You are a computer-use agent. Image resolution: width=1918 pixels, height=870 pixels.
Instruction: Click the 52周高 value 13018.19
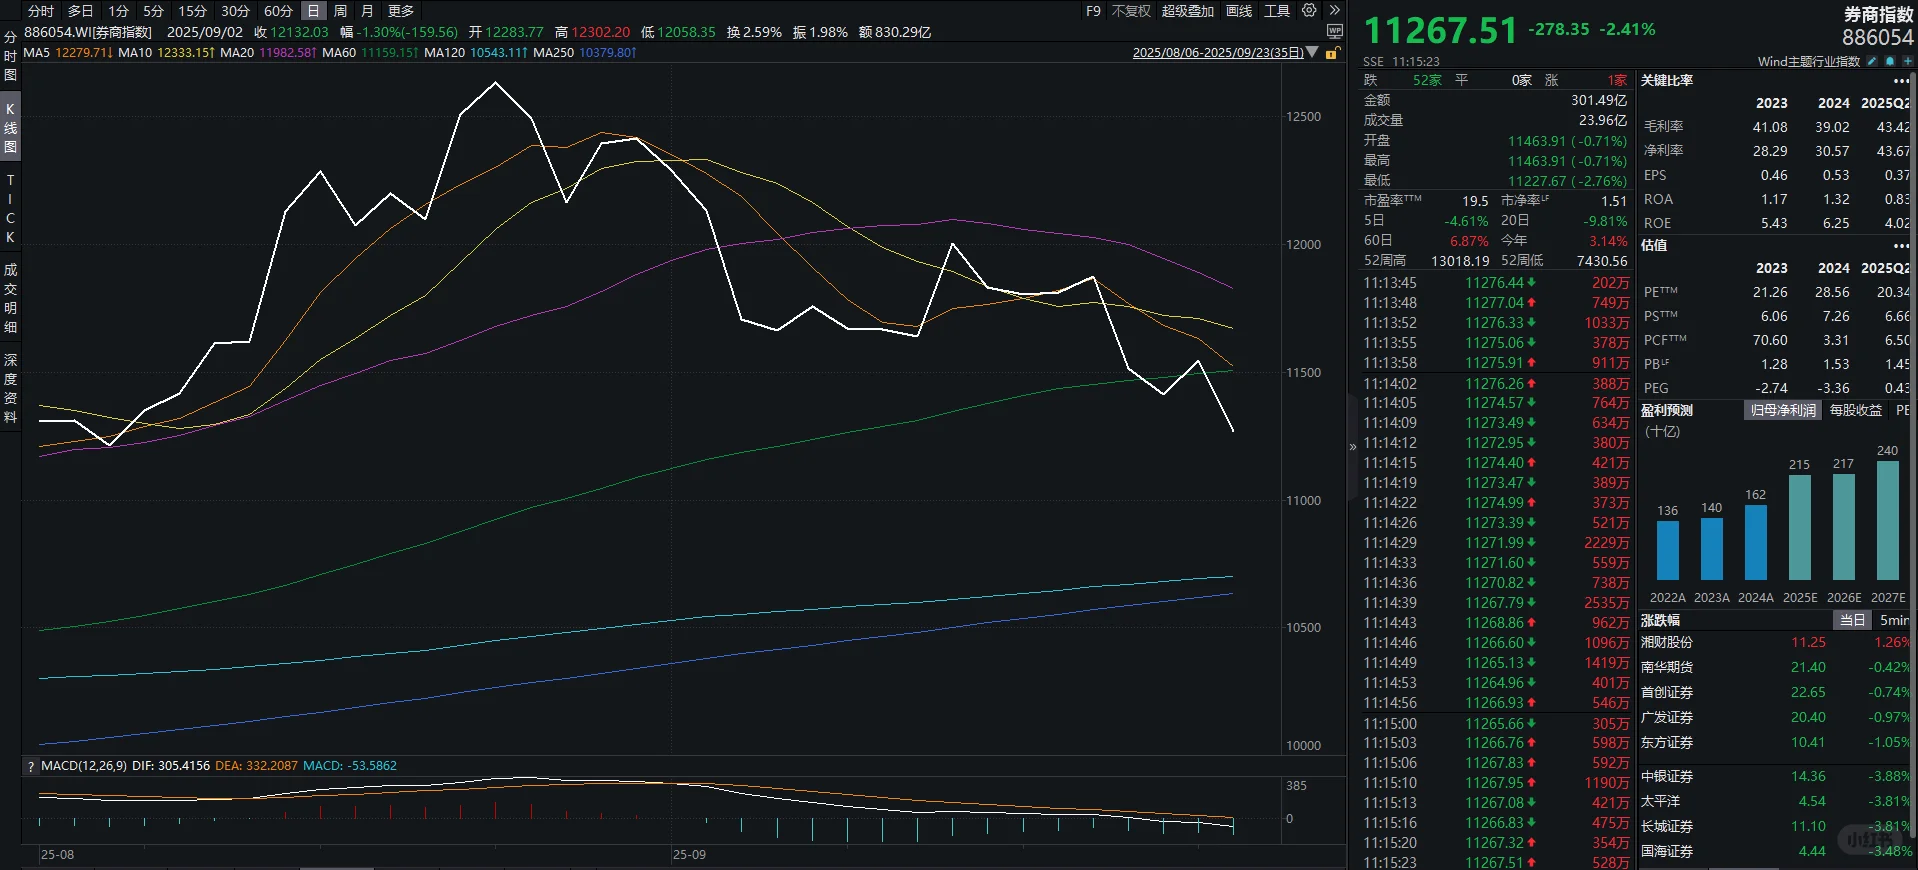point(1460,261)
